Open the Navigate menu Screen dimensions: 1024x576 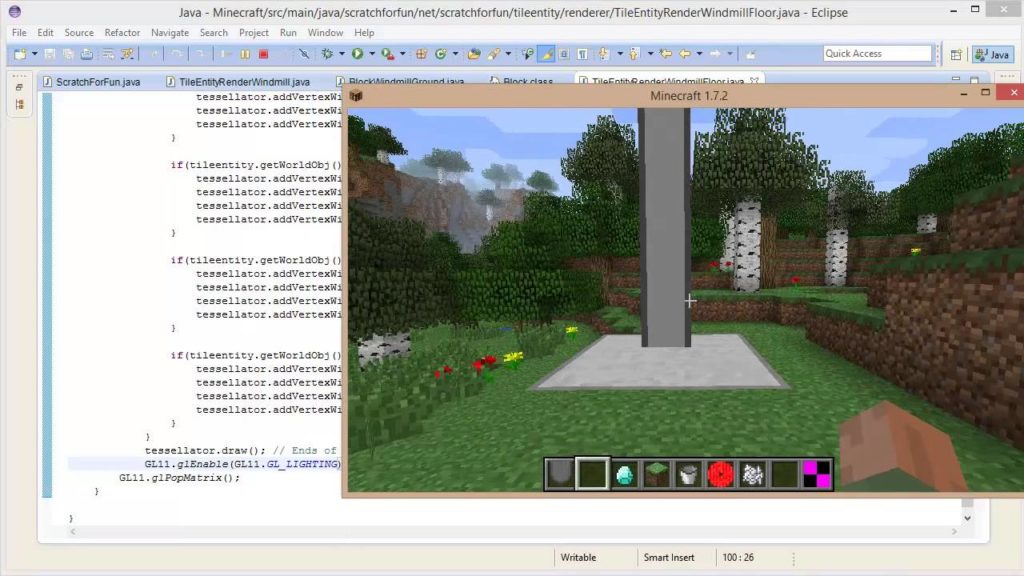click(170, 33)
